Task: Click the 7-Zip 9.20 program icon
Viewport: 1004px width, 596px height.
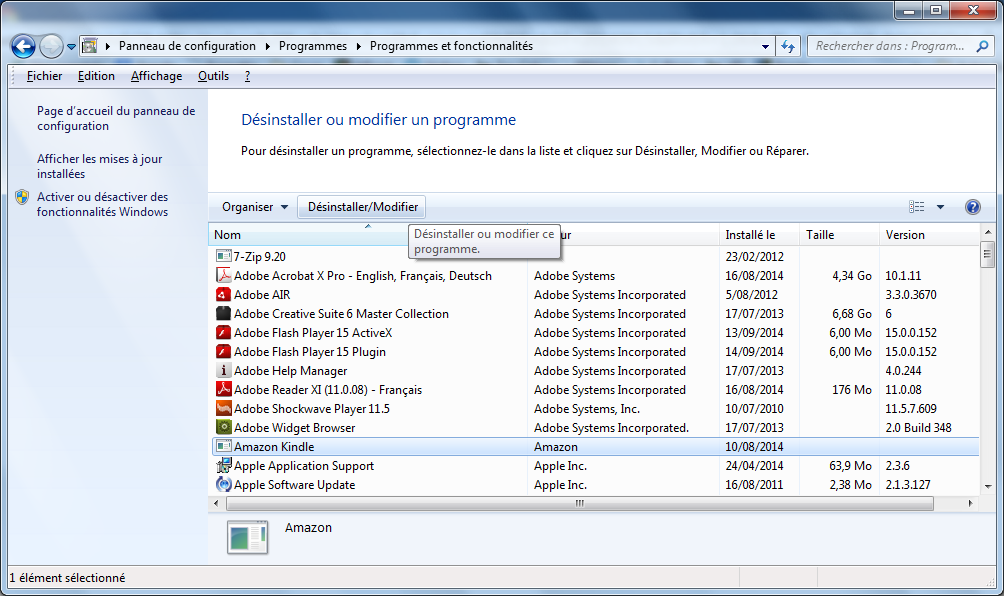Action: click(223, 256)
